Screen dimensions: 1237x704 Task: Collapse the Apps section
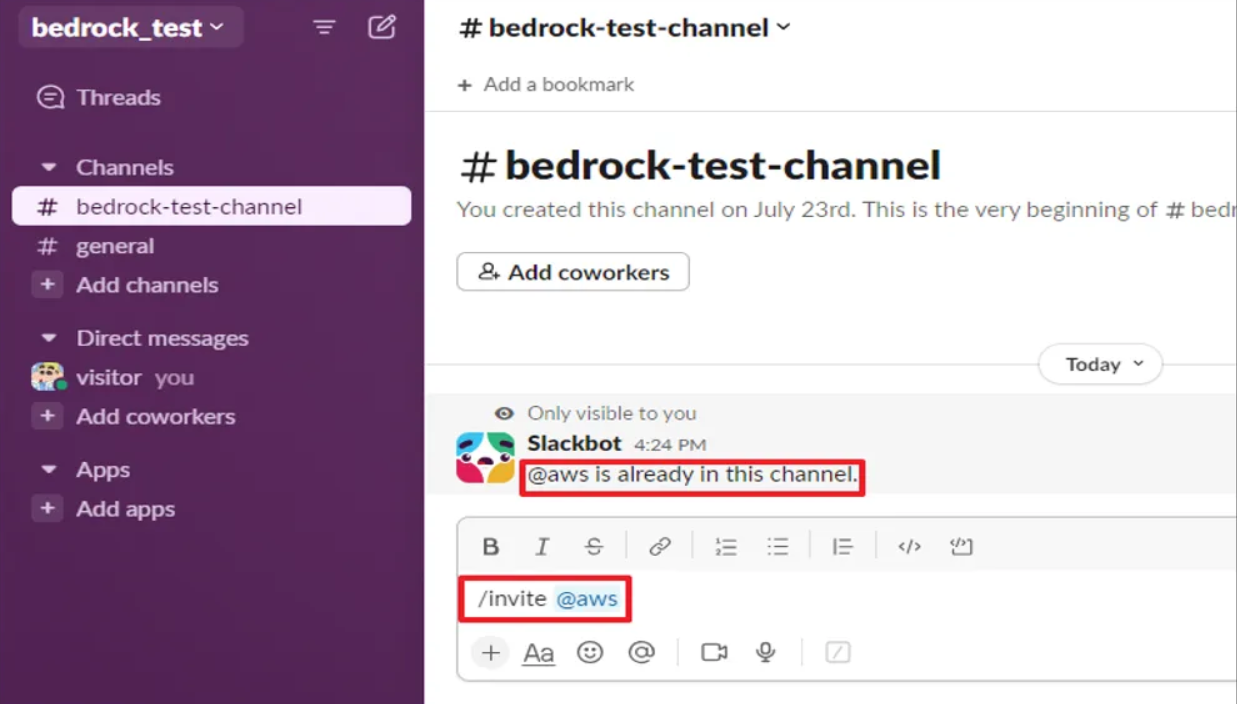coord(48,469)
